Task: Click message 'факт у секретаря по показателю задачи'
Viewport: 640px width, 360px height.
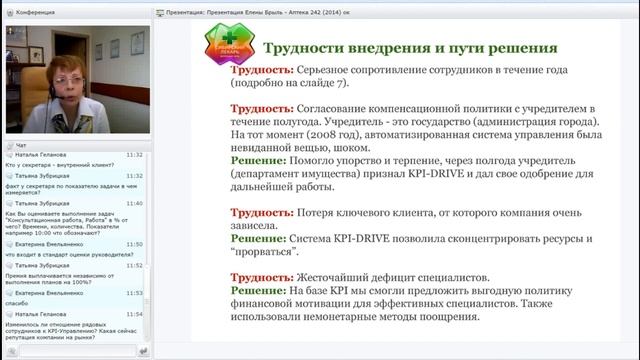Action: coord(71,189)
